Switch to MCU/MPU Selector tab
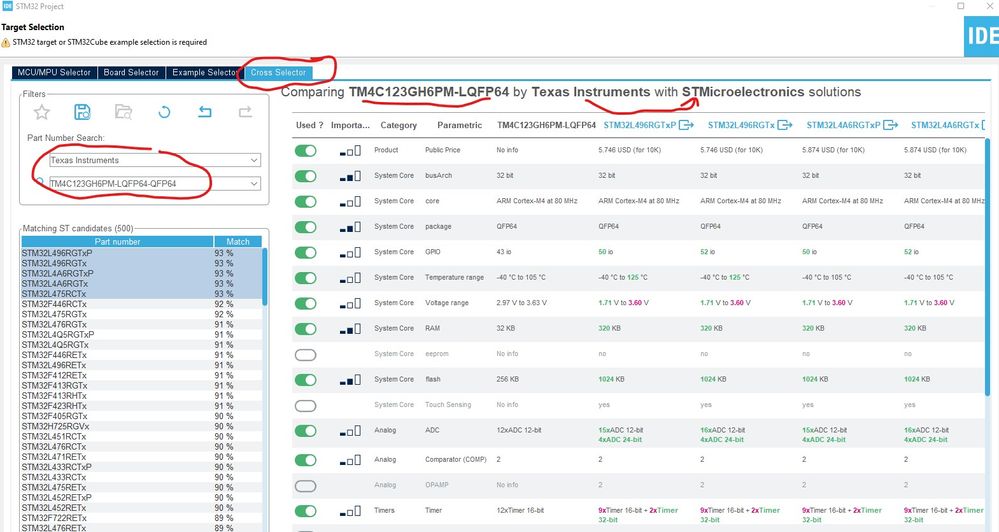 (x=54, y=73)
